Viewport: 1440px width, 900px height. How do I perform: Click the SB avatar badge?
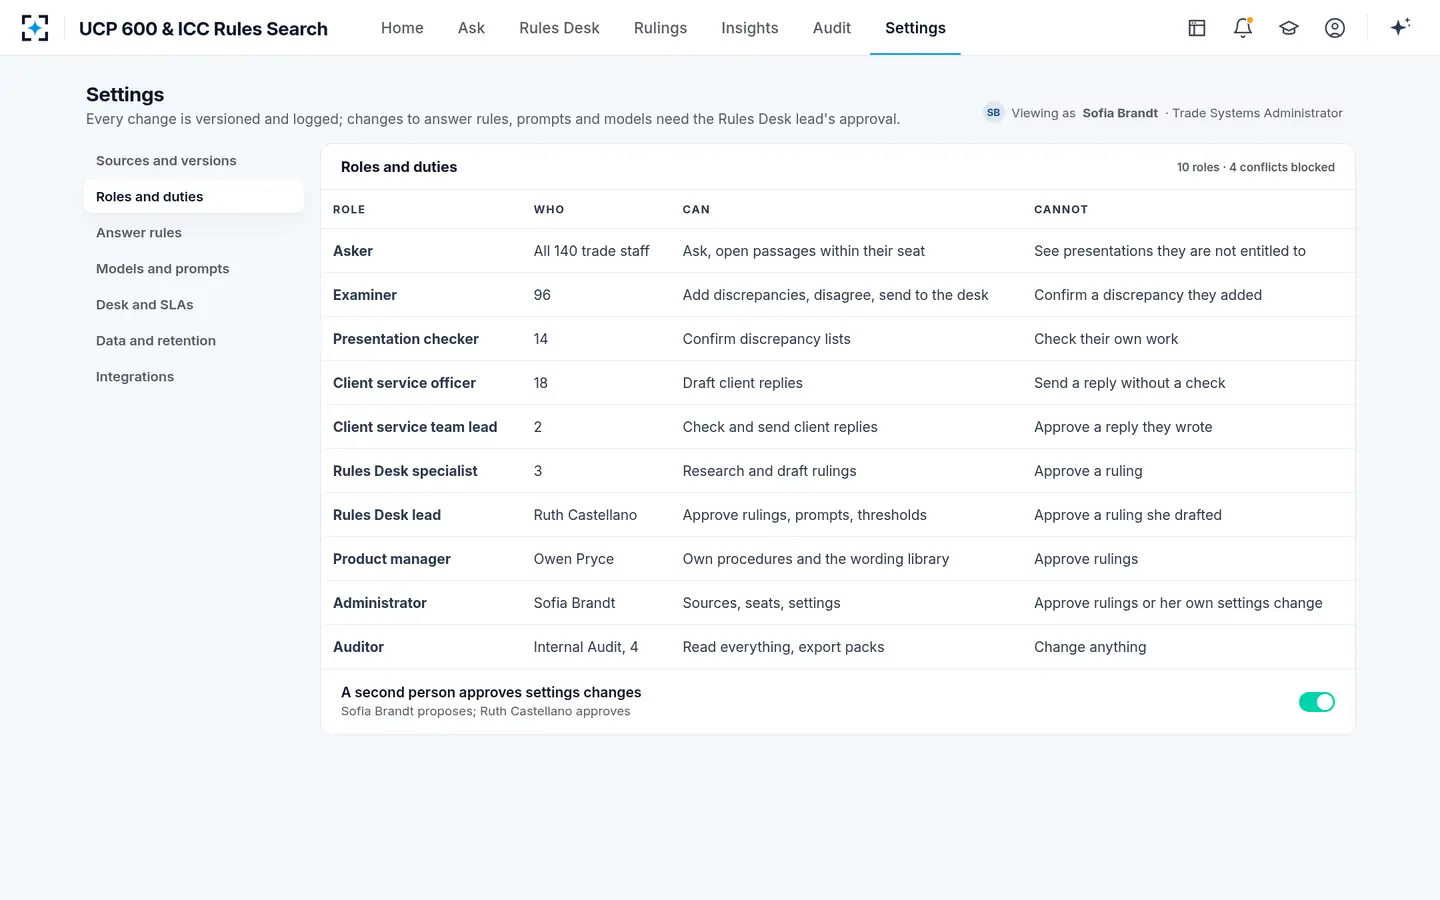[993, 113]
